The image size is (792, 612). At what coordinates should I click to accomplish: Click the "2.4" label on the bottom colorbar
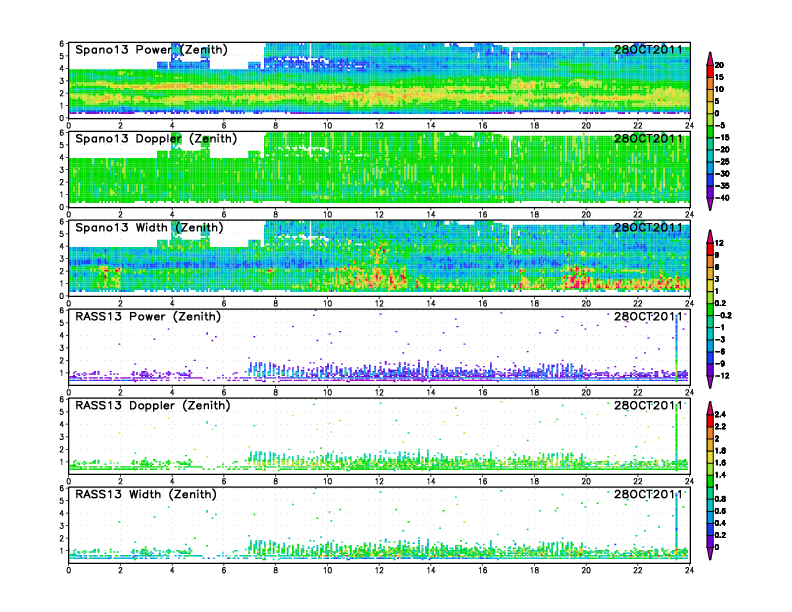pyautogui.click(x=720, y=414)
